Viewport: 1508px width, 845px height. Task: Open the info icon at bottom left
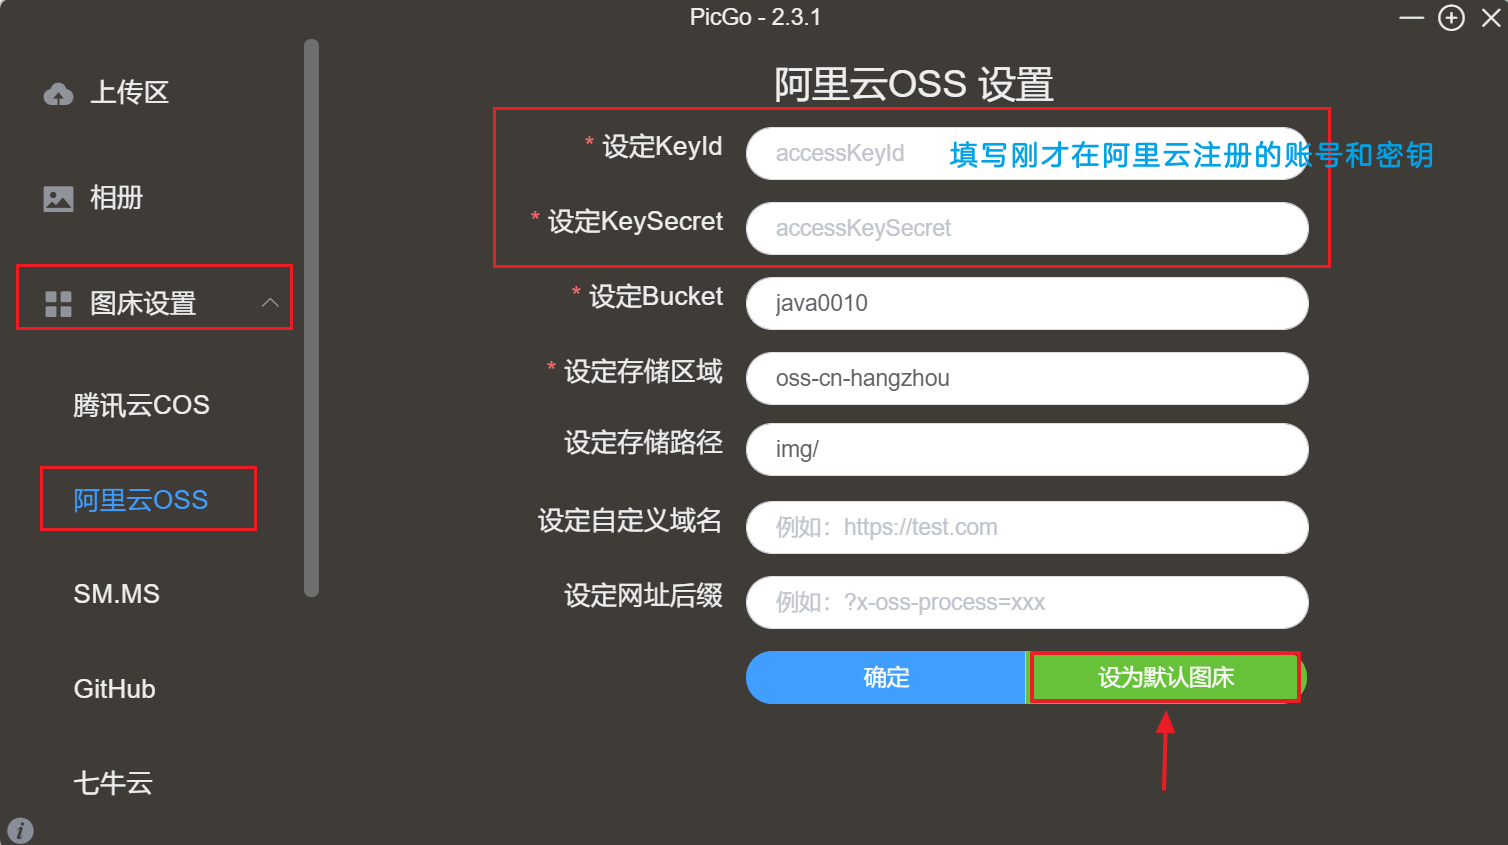coord(20,830)
